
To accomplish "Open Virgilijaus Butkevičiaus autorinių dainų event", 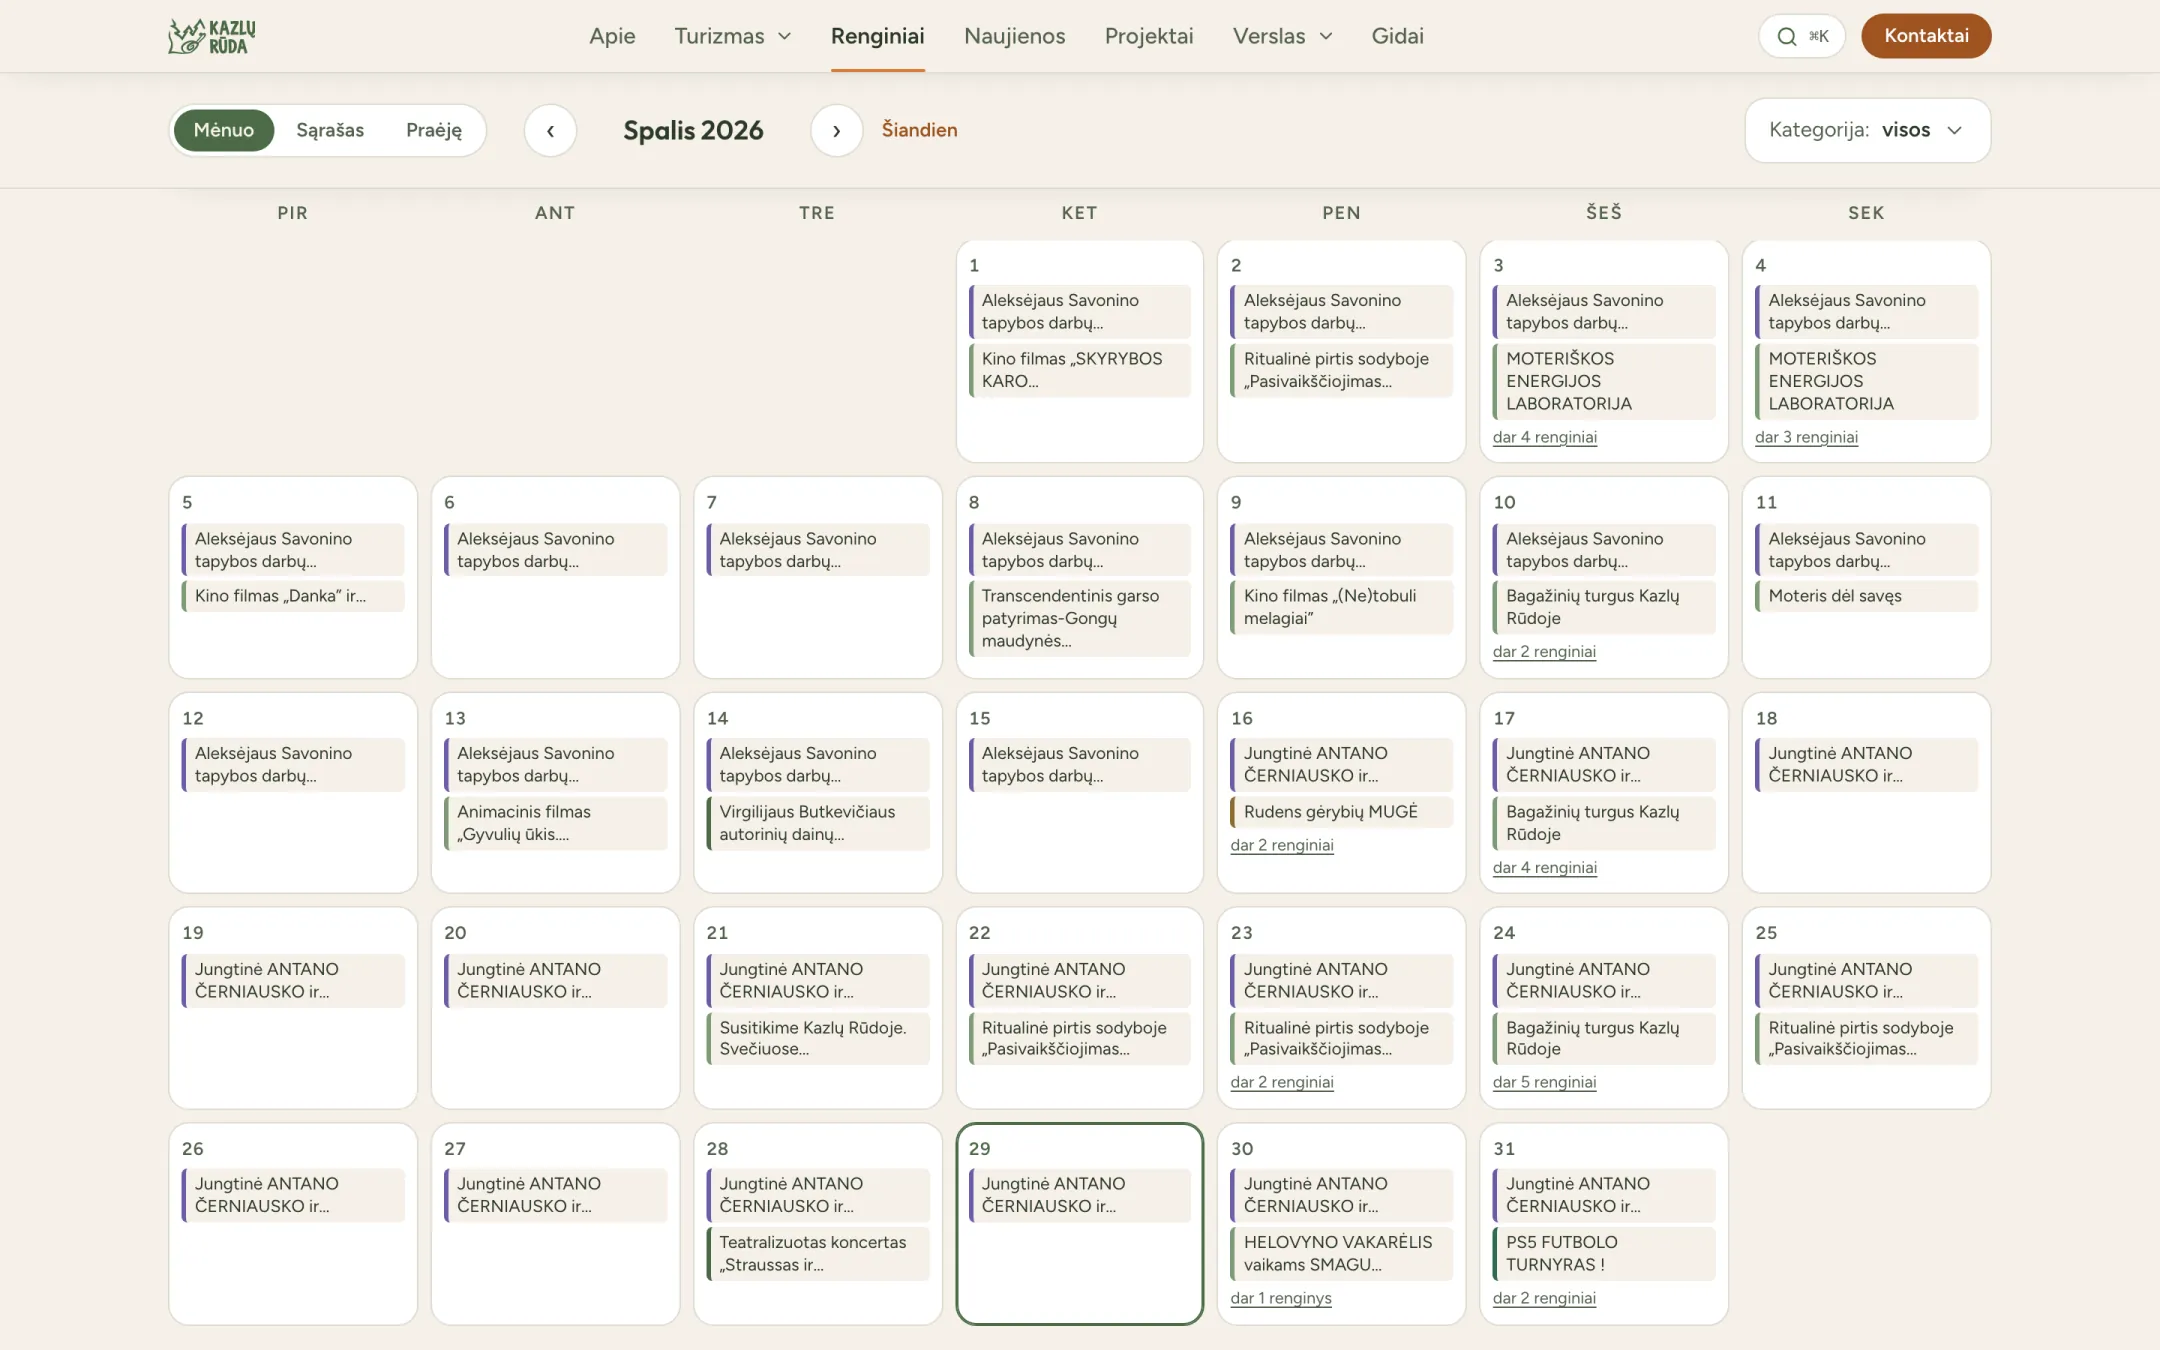I will (817, 823).
